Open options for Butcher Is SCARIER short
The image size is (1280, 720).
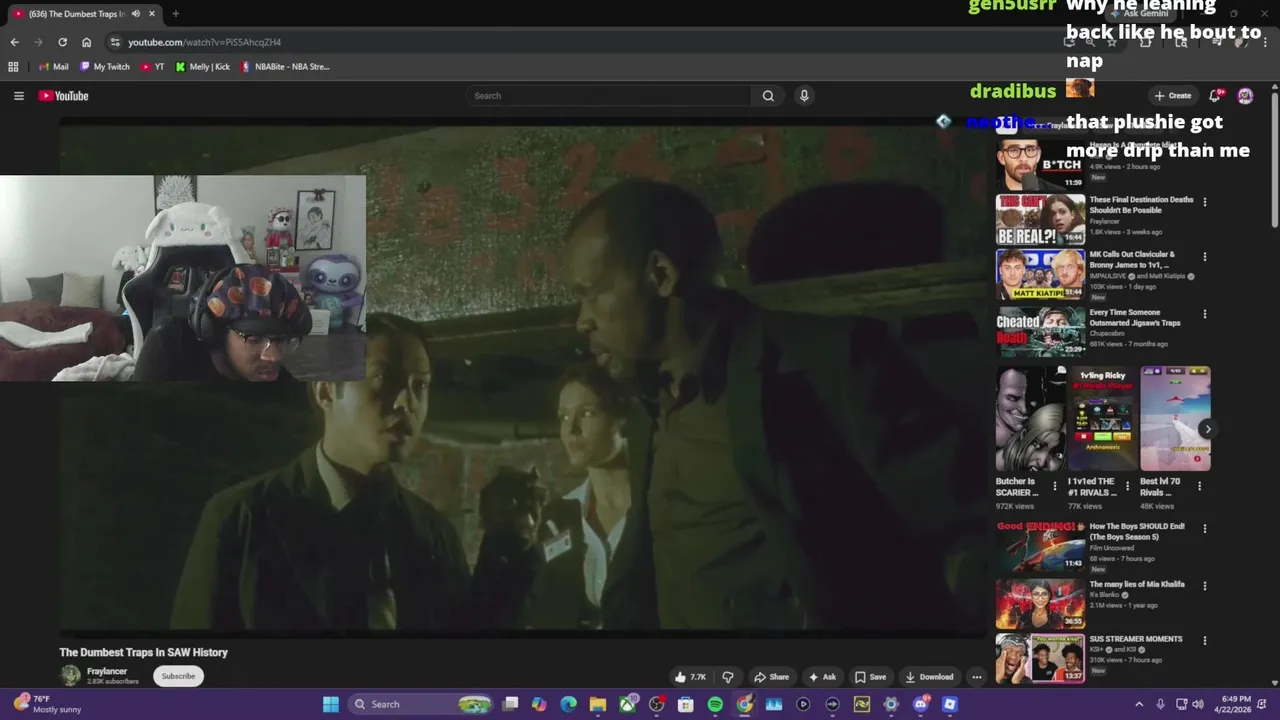point(1054,487)
